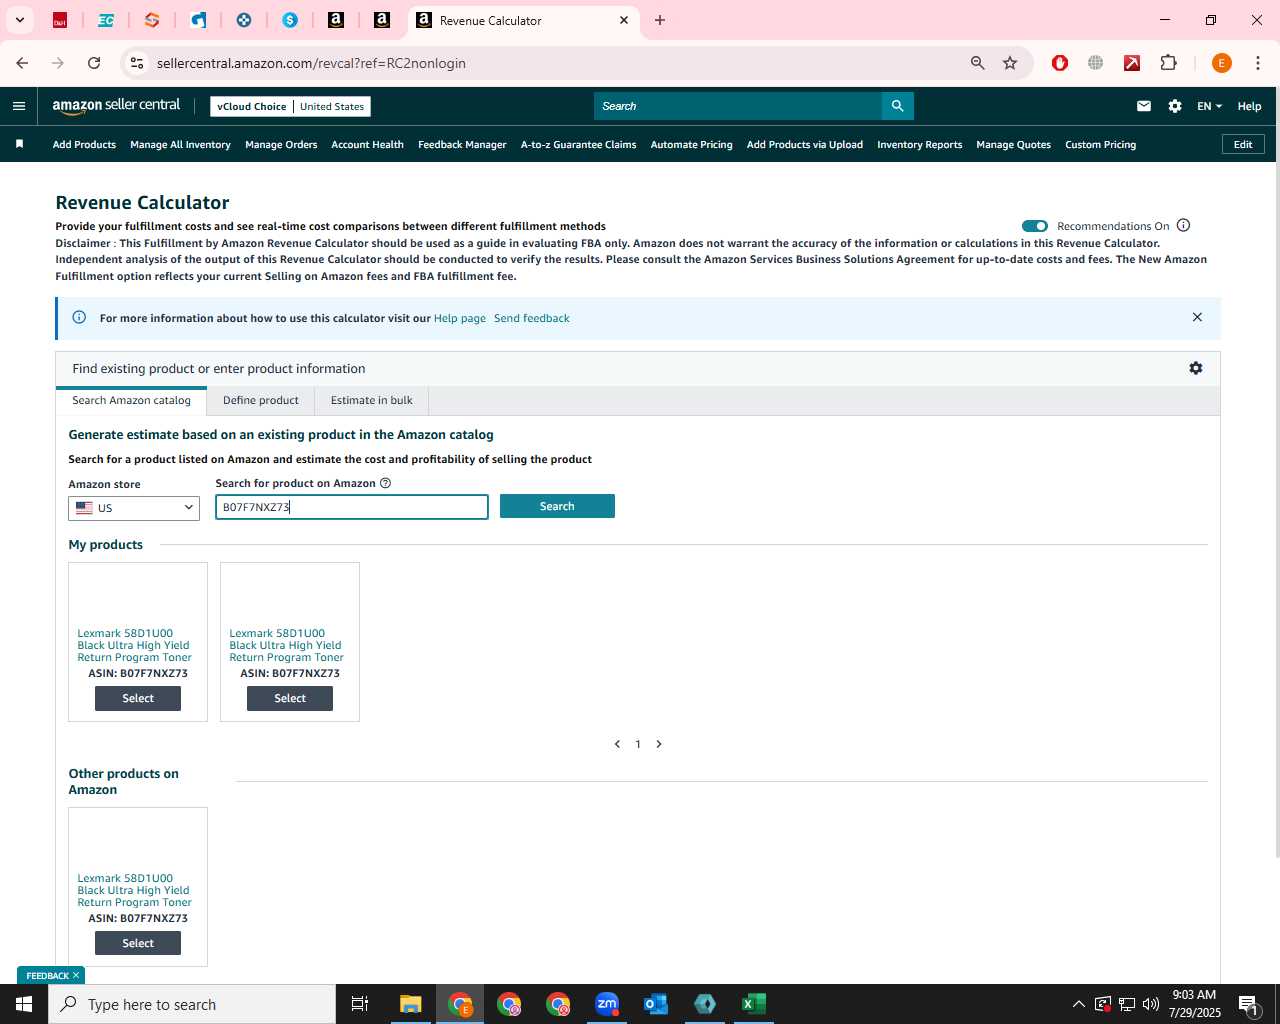Viewport: 1280px width, 1024px height.
Task: Show hidden system tray icons
Action: 1078,1004
